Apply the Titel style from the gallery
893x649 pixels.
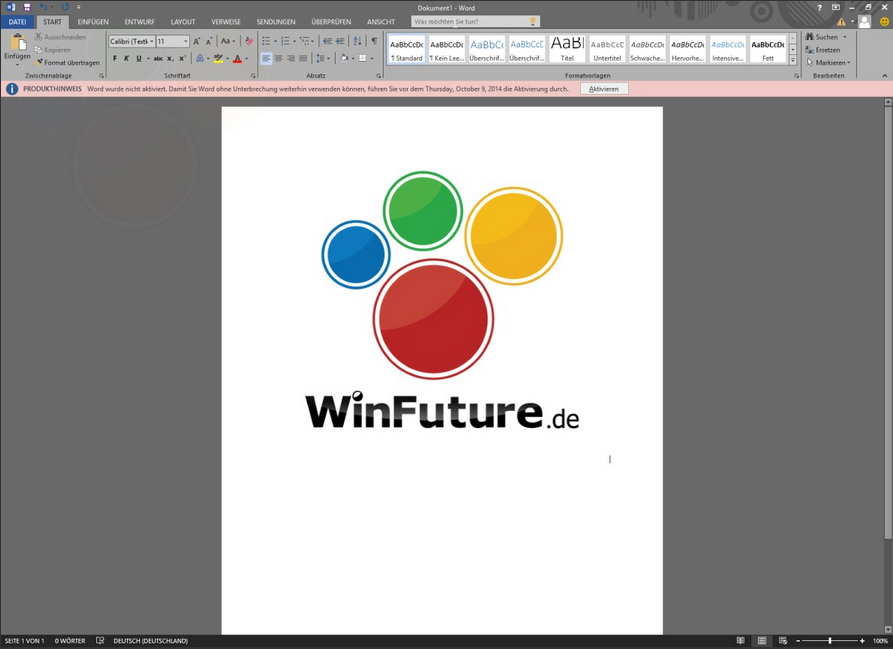click(567, 48)
